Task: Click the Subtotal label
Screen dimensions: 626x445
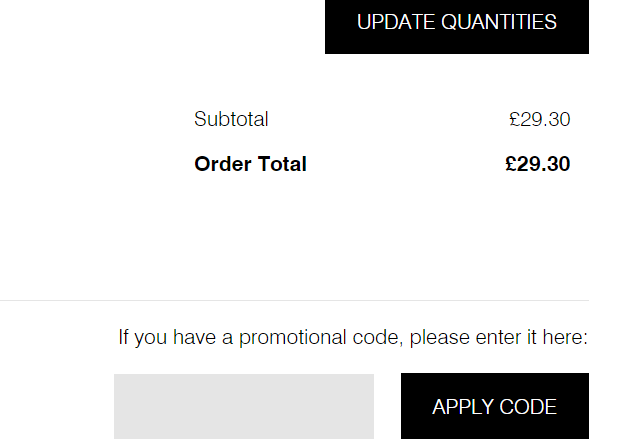Action: 231,119
